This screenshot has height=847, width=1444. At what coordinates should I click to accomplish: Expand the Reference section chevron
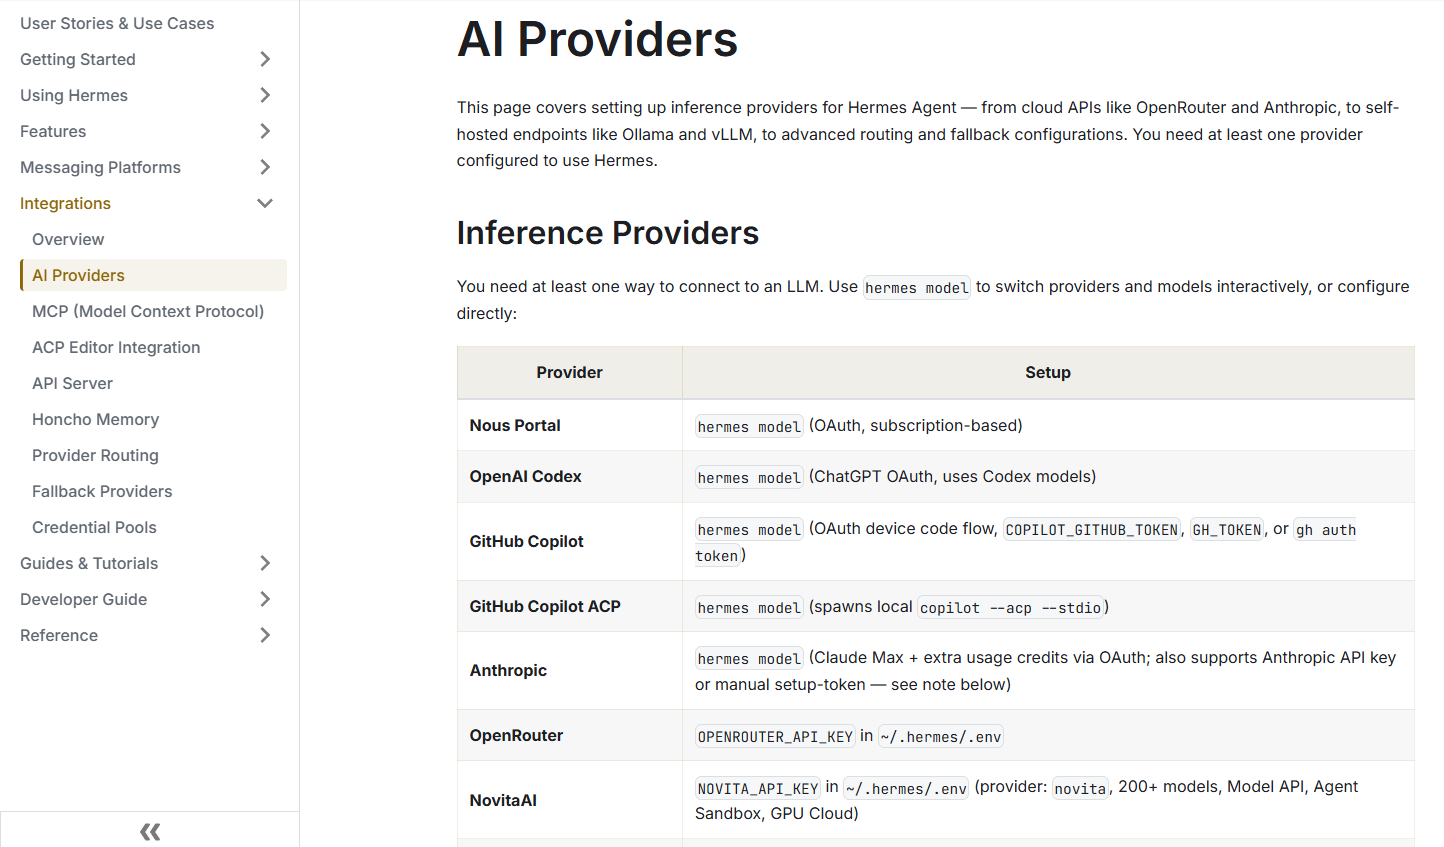tap(265, 635)
